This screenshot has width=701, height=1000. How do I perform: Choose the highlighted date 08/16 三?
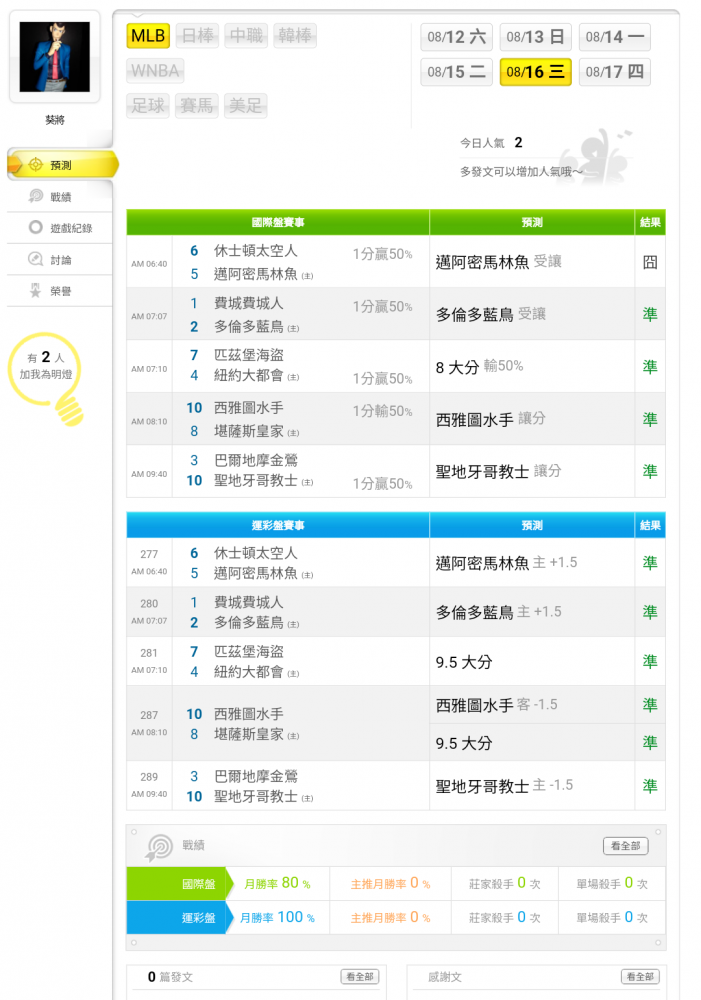535,72
